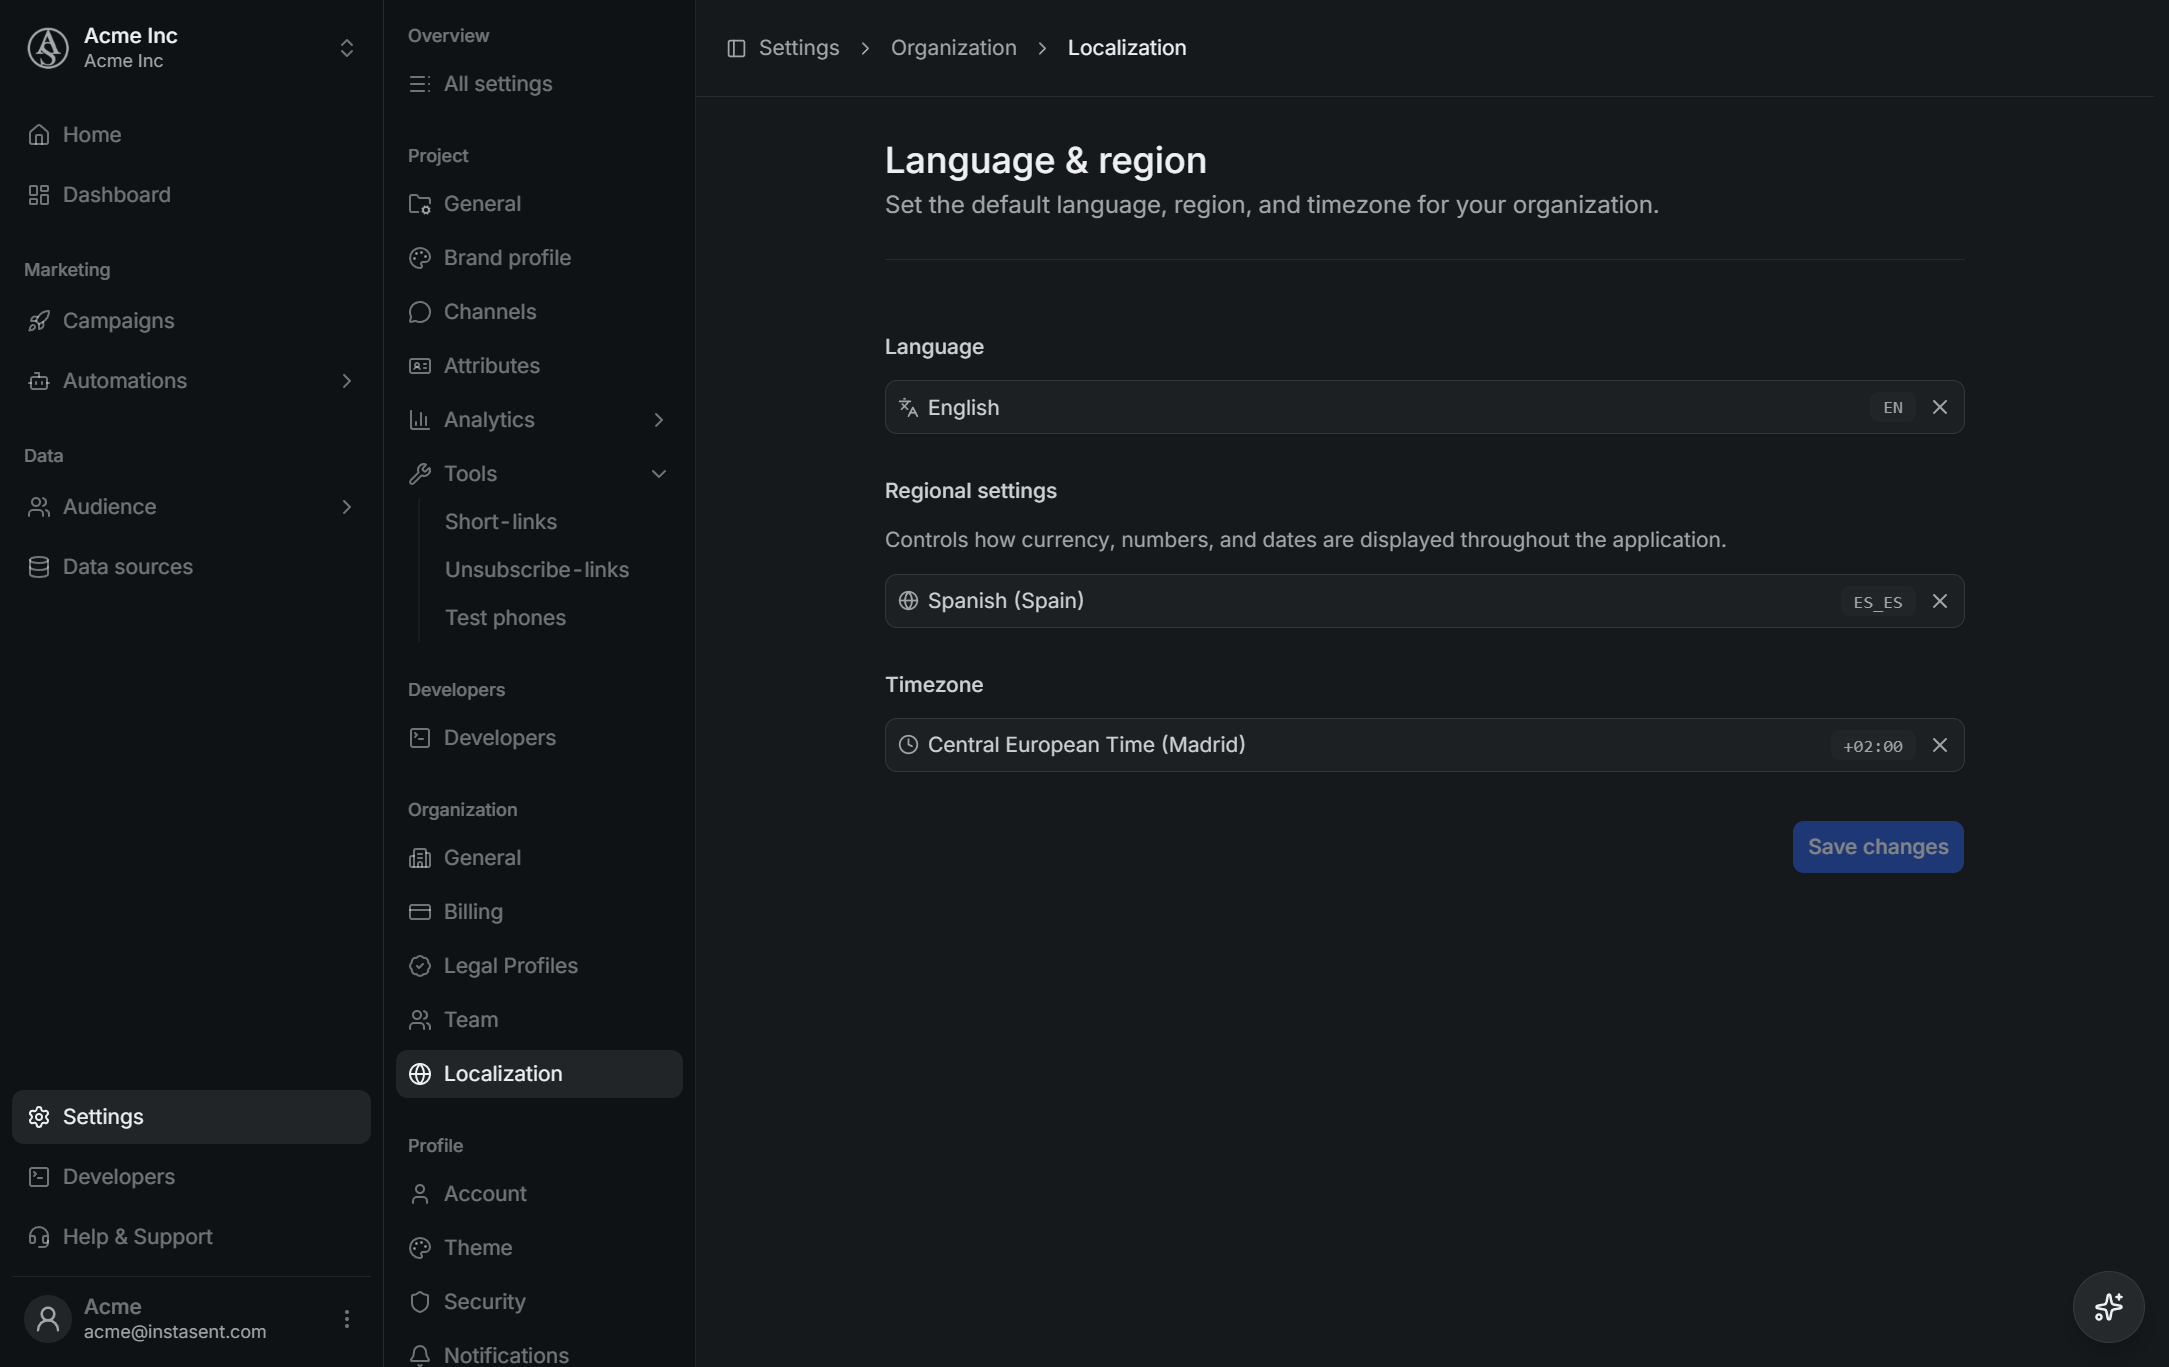2169x1367 pixels.
Task: Clear the Central European Time timezone
Action: point(1939,745)
